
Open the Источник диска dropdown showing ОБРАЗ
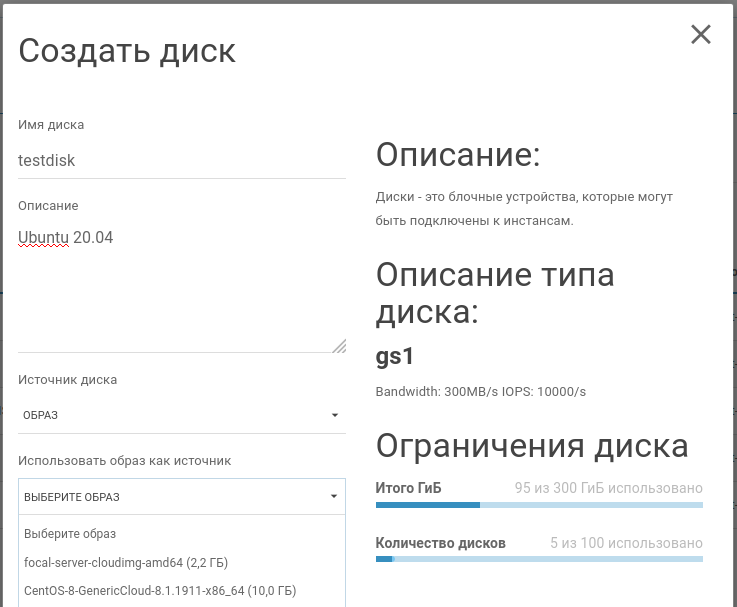click(x=175, y=415)
